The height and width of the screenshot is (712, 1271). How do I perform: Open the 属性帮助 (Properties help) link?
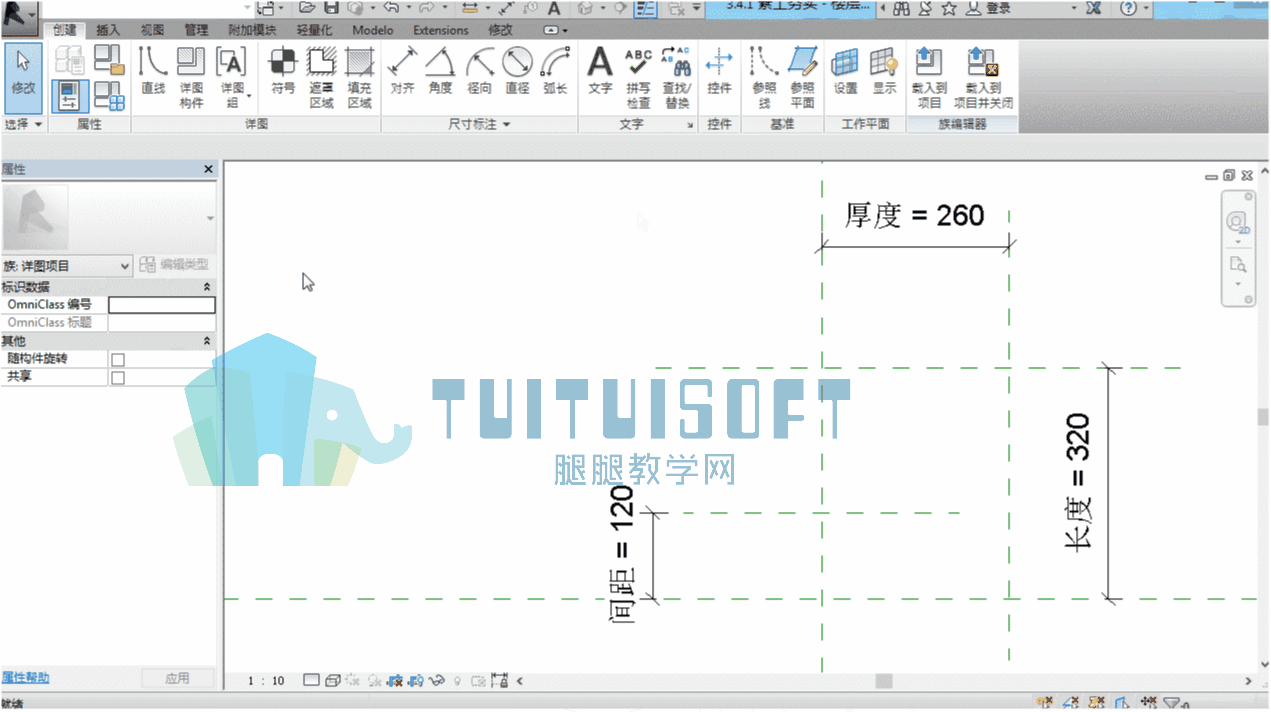pos(25,678)
